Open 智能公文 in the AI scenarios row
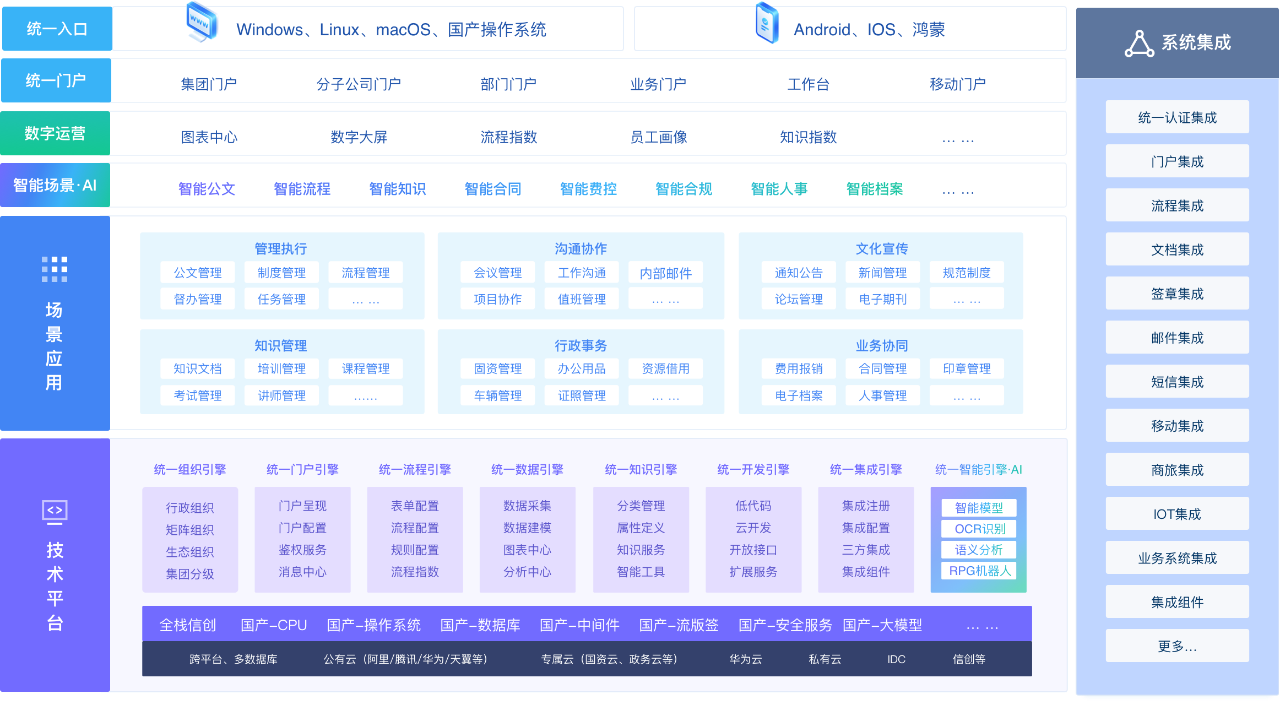This screenshot has height=701, width=1279. pos(207,189)
